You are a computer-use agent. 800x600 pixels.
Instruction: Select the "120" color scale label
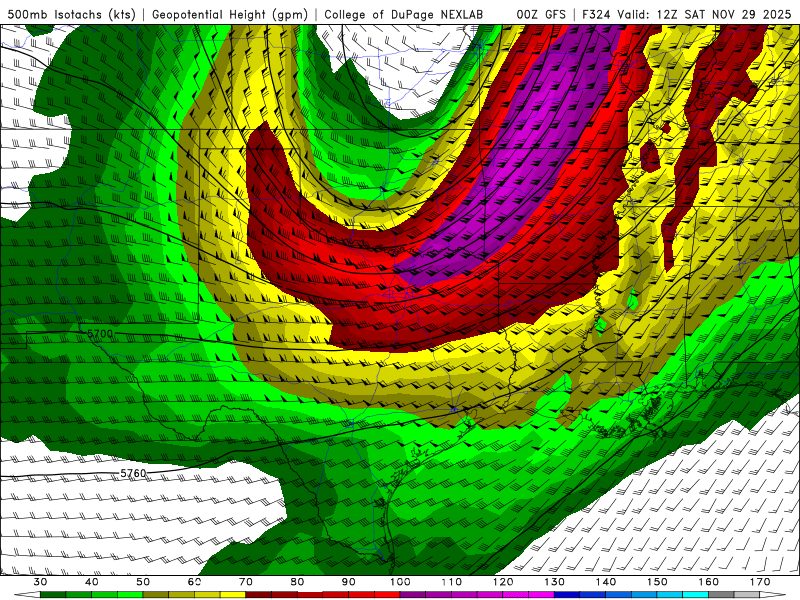click(504, 582)
